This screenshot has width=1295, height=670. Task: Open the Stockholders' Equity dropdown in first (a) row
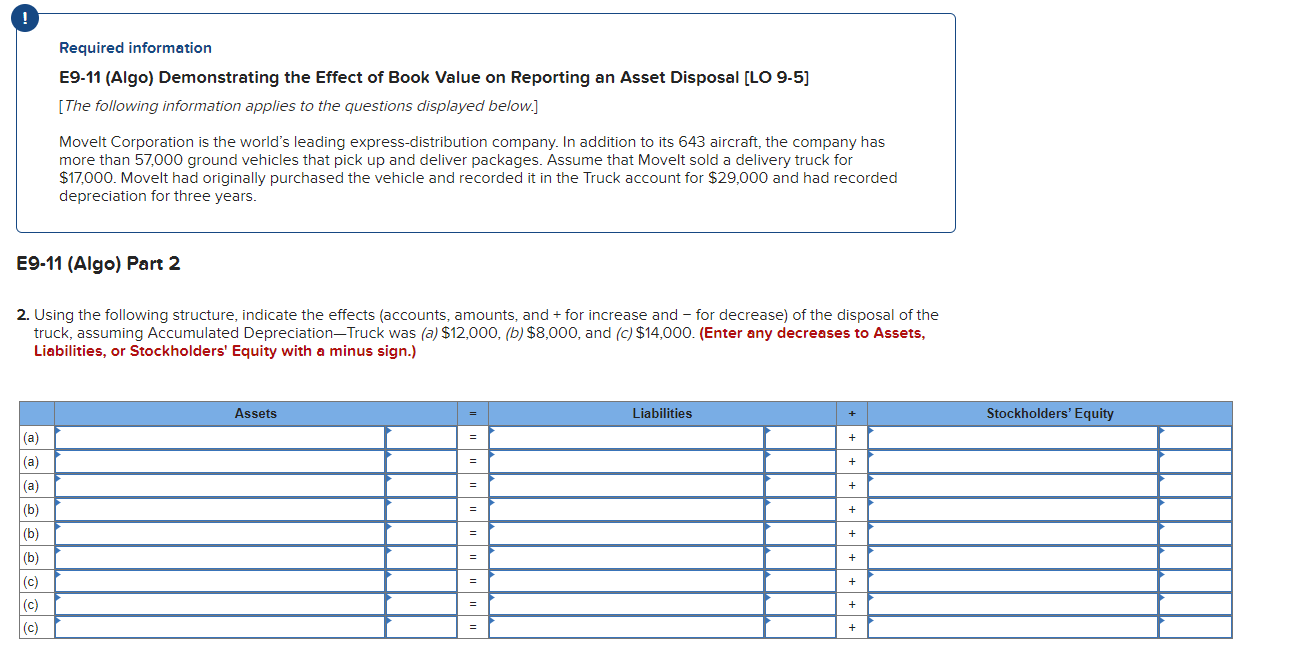click(1010, 437)
